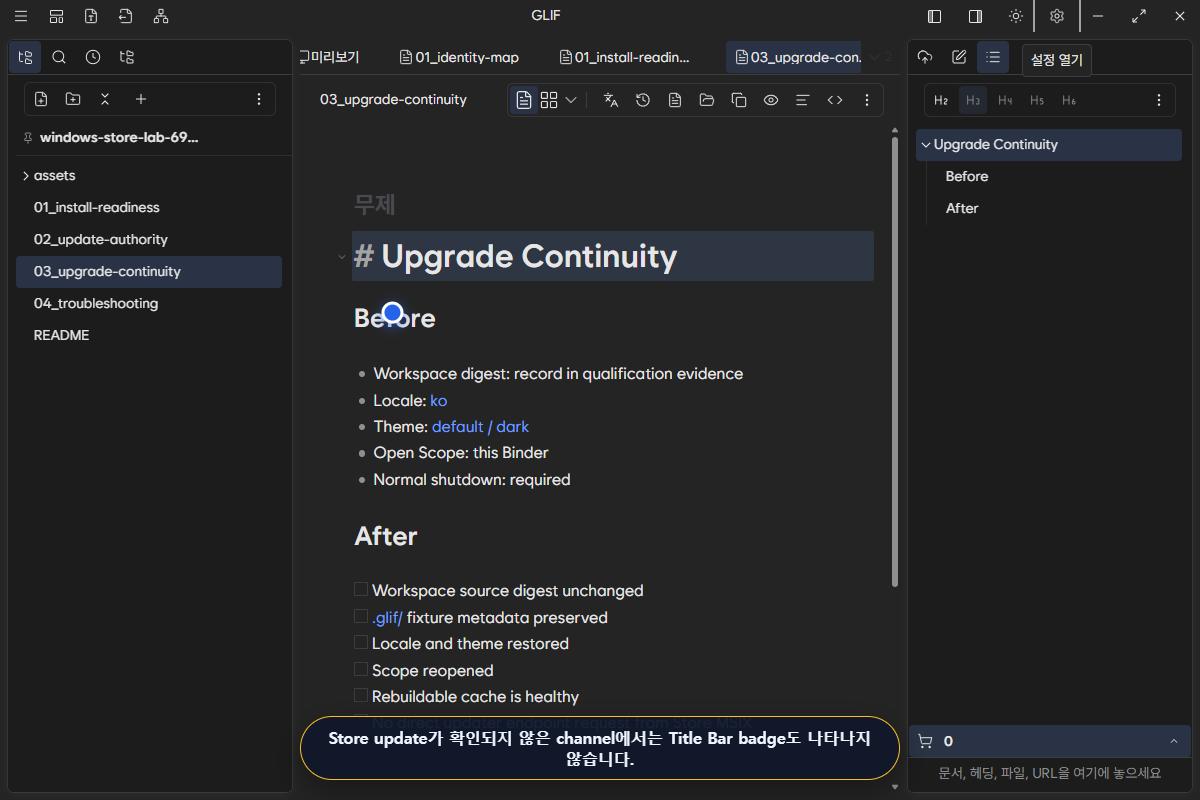Expand the cart panel chevron
The height and width of the screenshot is (800, 1200).
[x=1173, y=741]
